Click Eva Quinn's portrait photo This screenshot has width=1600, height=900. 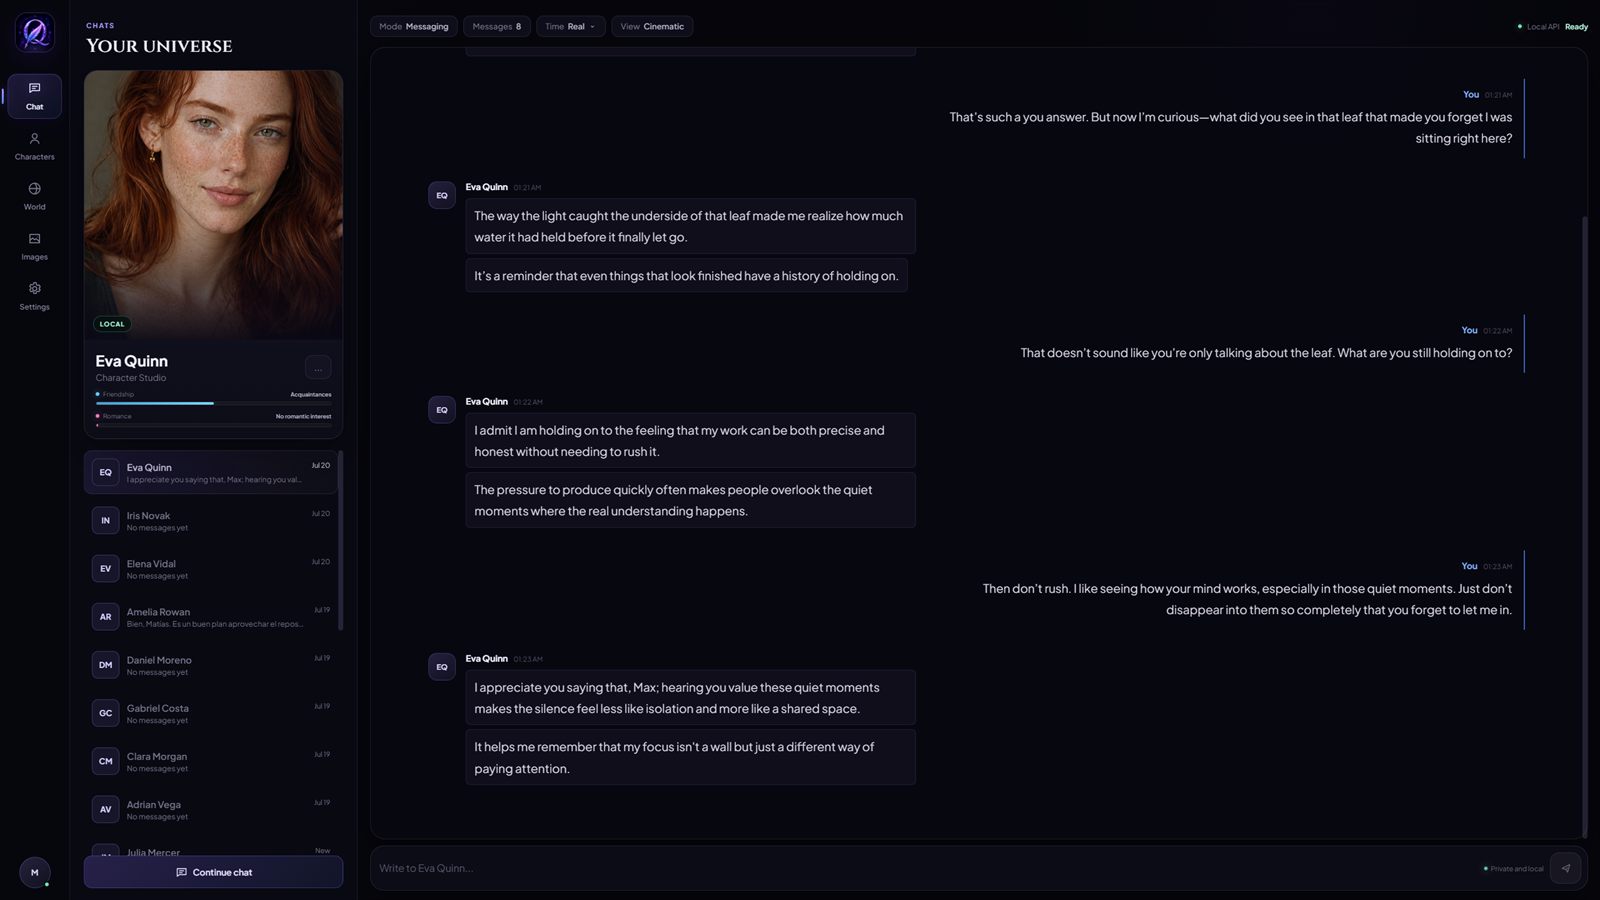point(213,205)
